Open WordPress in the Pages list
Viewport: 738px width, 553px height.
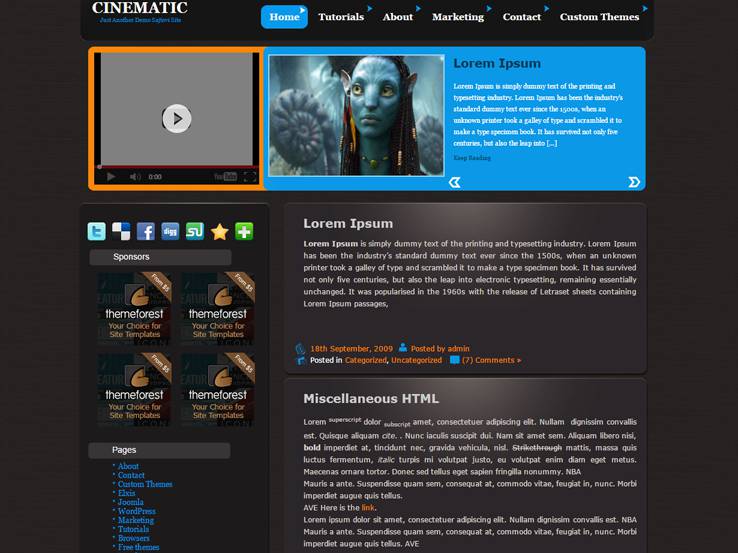(x=136, y=511)
